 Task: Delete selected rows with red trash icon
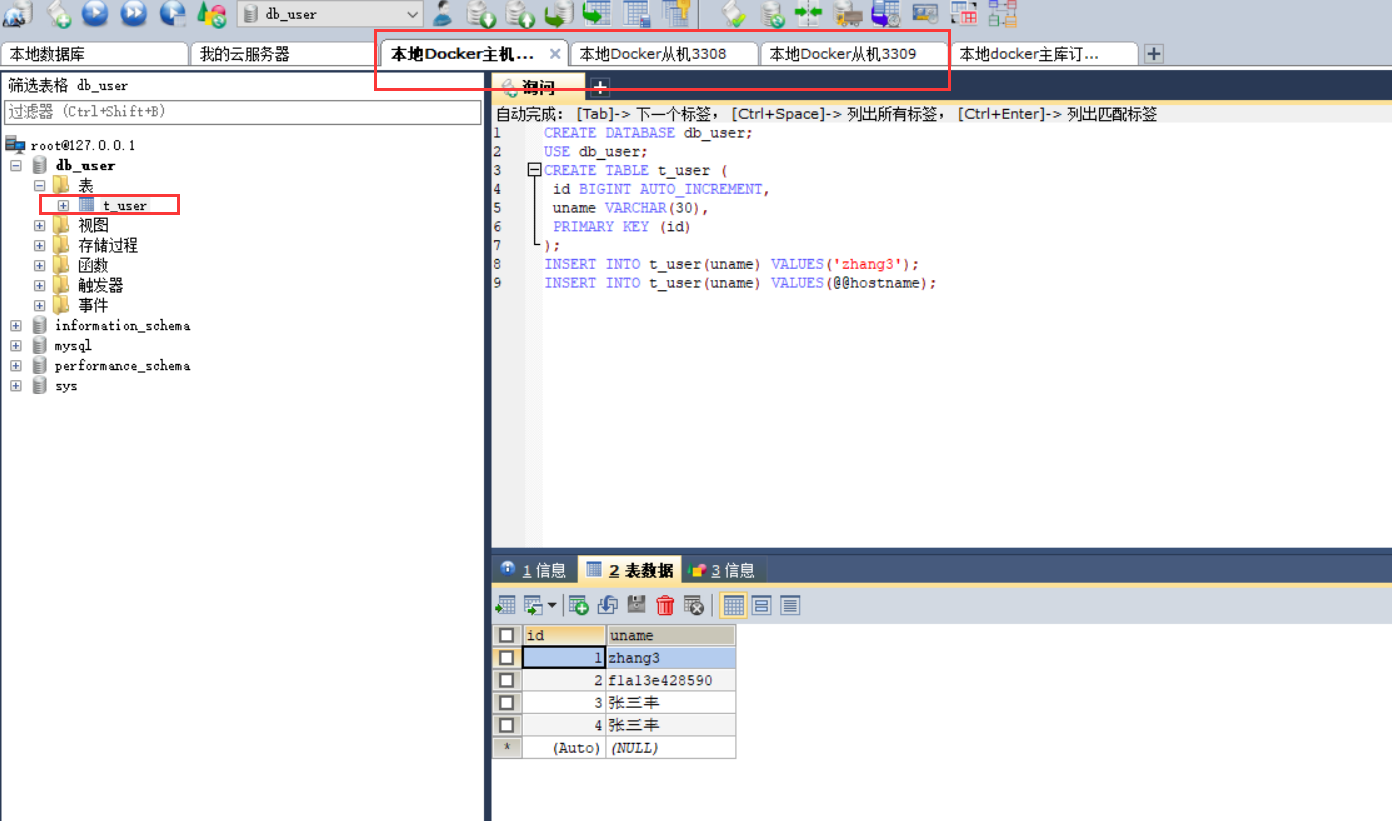[x=665, y=605]
